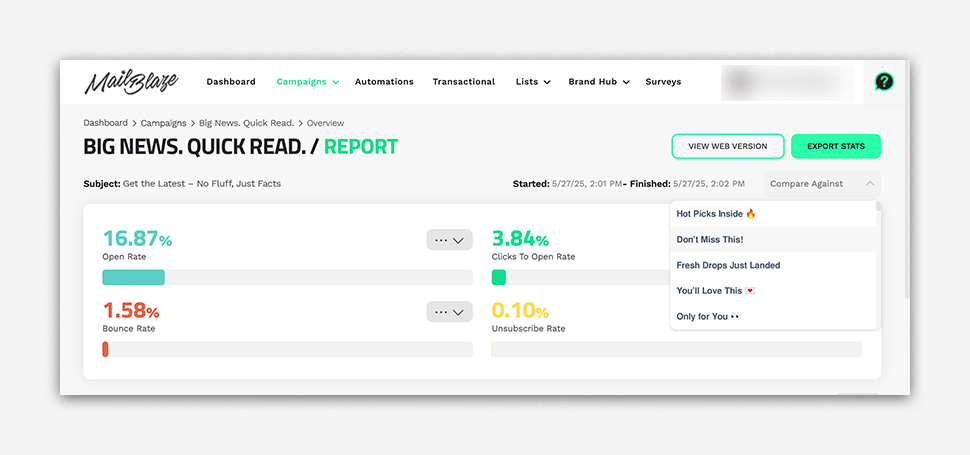
Task: Select 'Only for You' option
Action: point(773,317)
